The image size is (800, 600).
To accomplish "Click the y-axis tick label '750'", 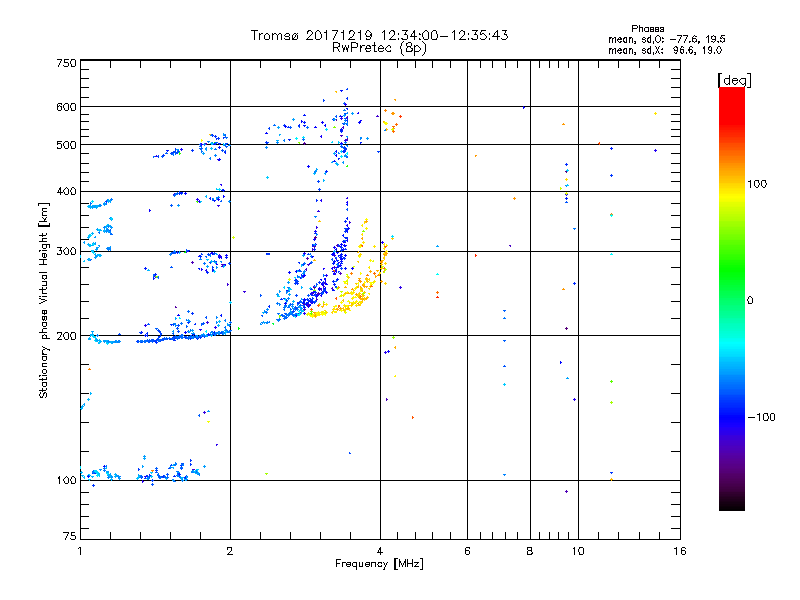I will 66,63.
